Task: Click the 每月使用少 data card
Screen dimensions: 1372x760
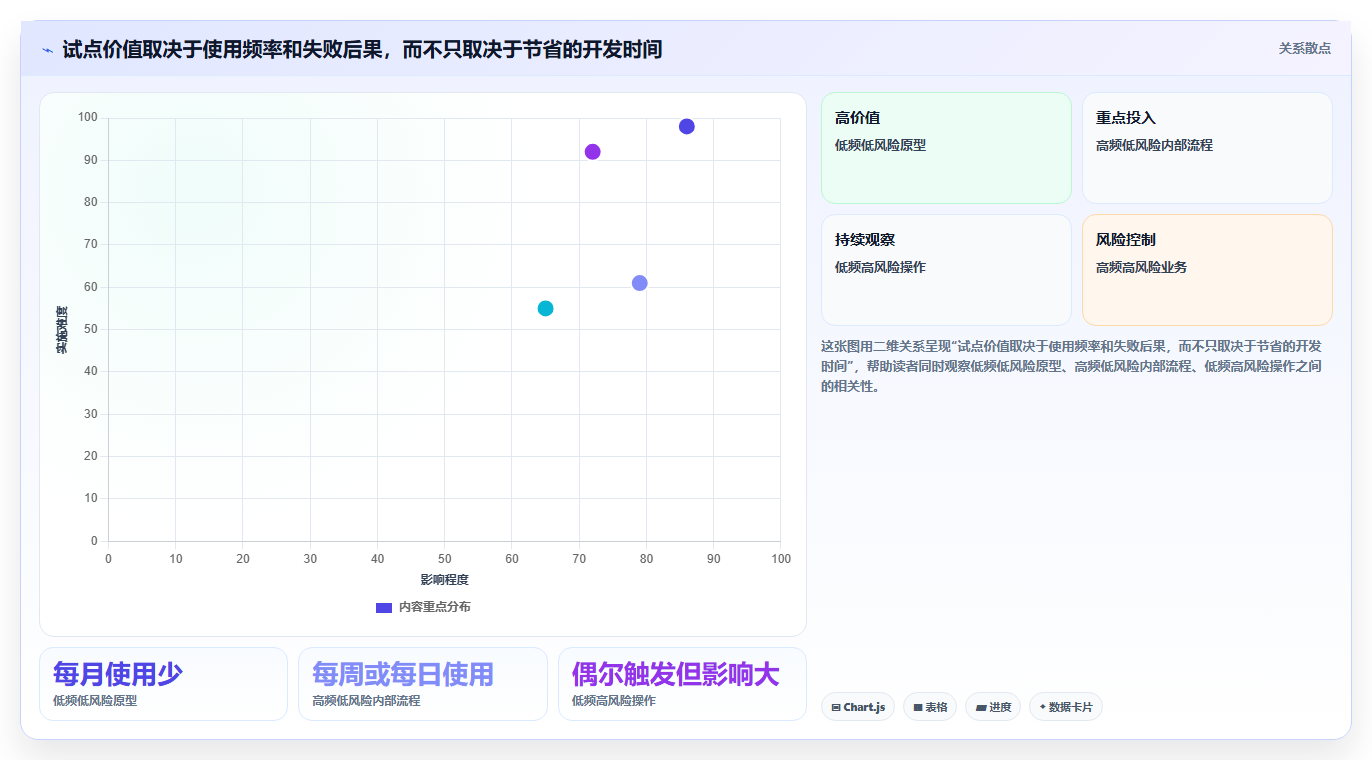Action: pyautogui.click(x=163, y=684)
